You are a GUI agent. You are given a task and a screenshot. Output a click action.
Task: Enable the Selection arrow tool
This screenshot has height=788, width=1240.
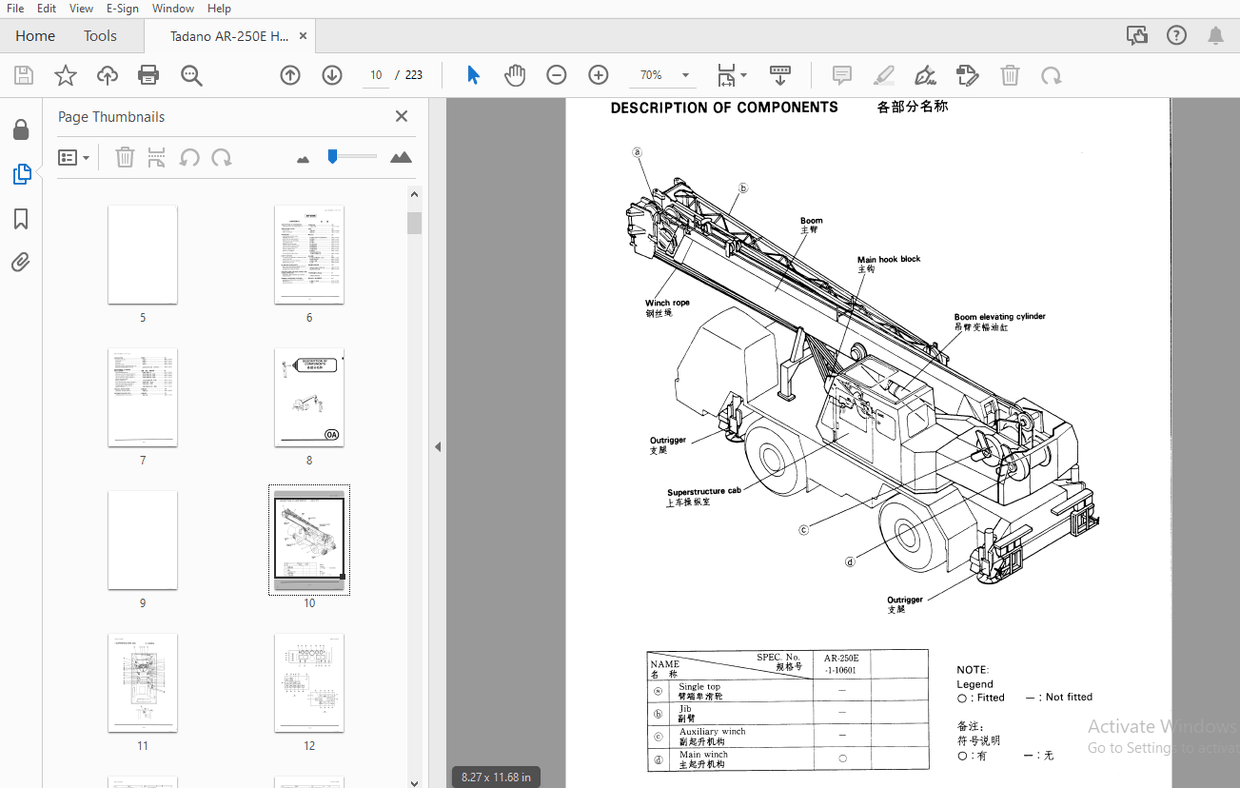472,75
